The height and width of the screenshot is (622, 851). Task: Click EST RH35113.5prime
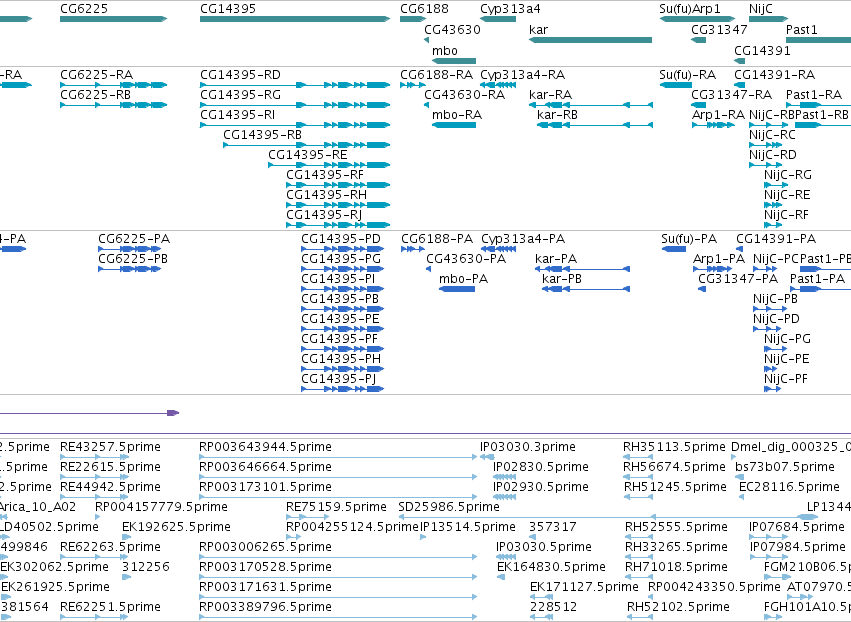(x=675, y=447)
